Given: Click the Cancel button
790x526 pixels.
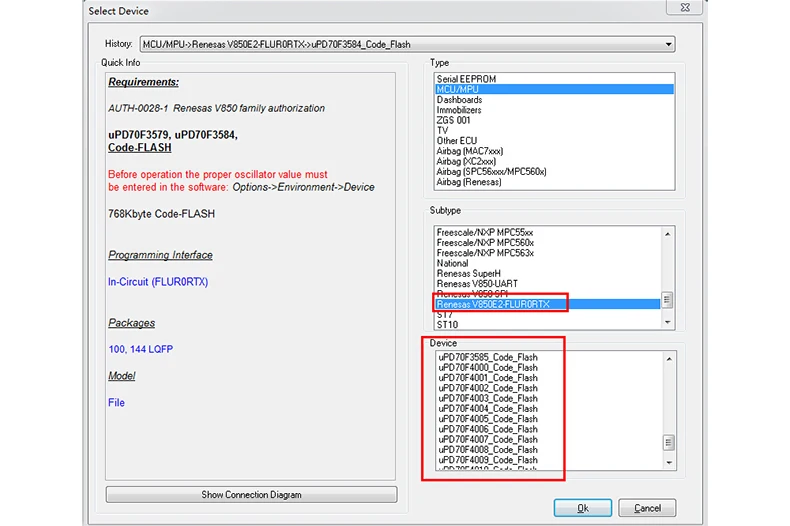Looking at the screenshot, I should [647, 508].
